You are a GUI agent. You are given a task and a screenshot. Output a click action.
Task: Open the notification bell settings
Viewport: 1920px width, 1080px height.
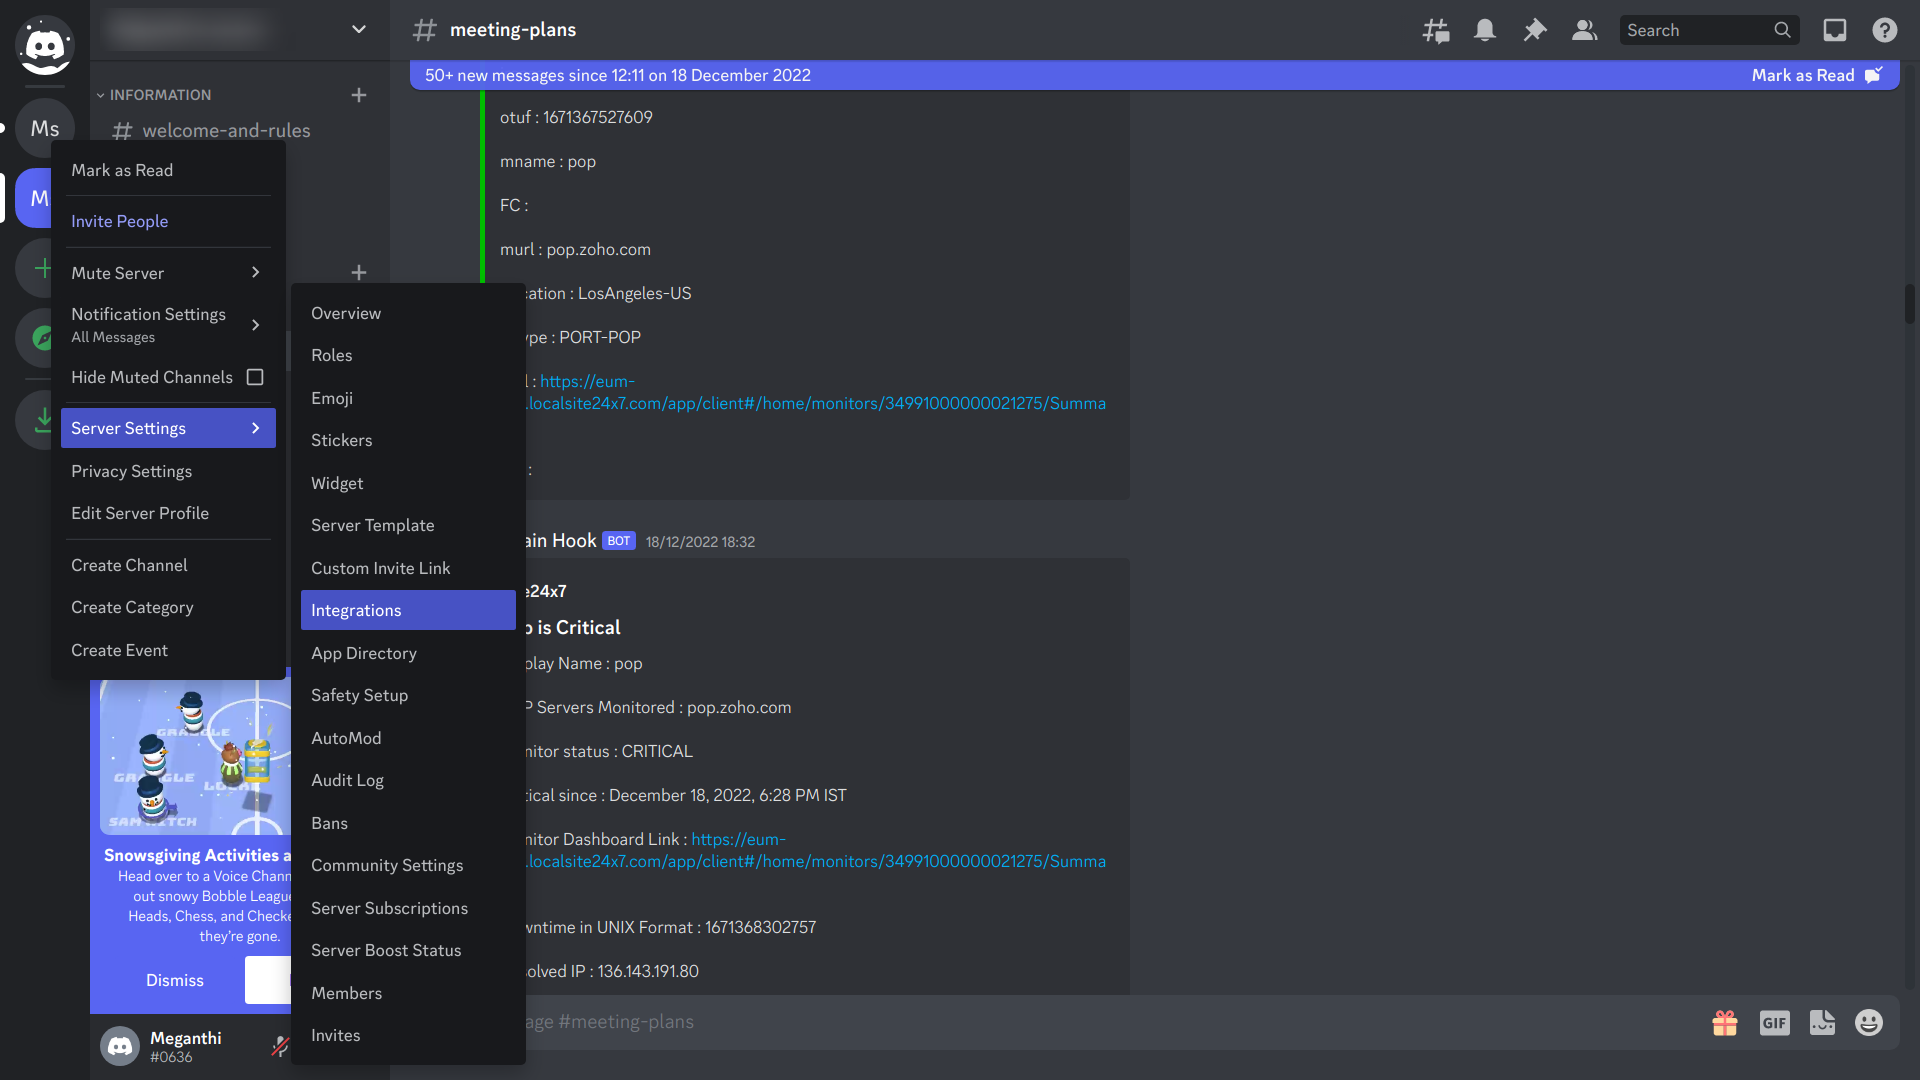[1484, 30]
